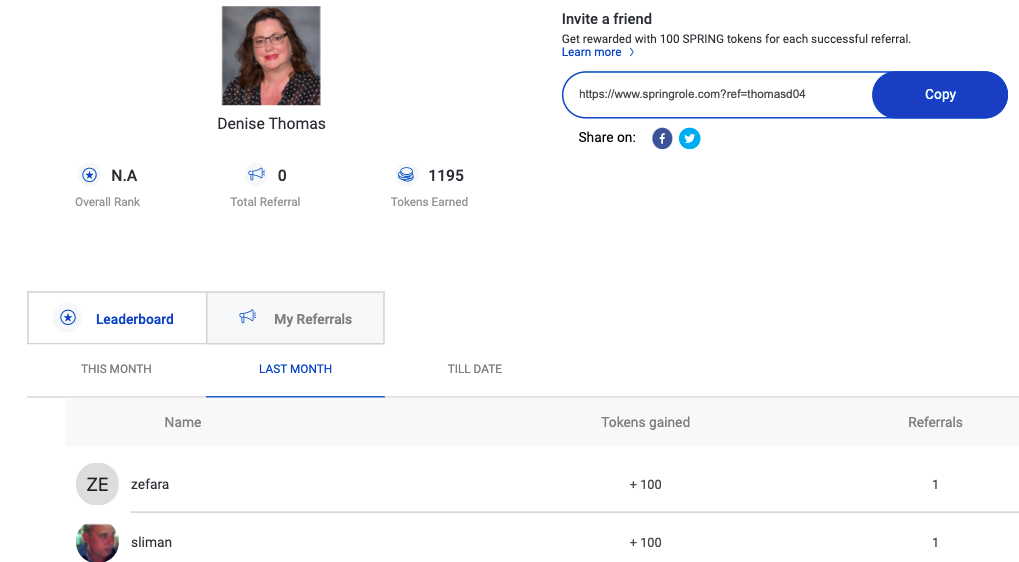Select the THIS MONTH tab

(116, 369)
